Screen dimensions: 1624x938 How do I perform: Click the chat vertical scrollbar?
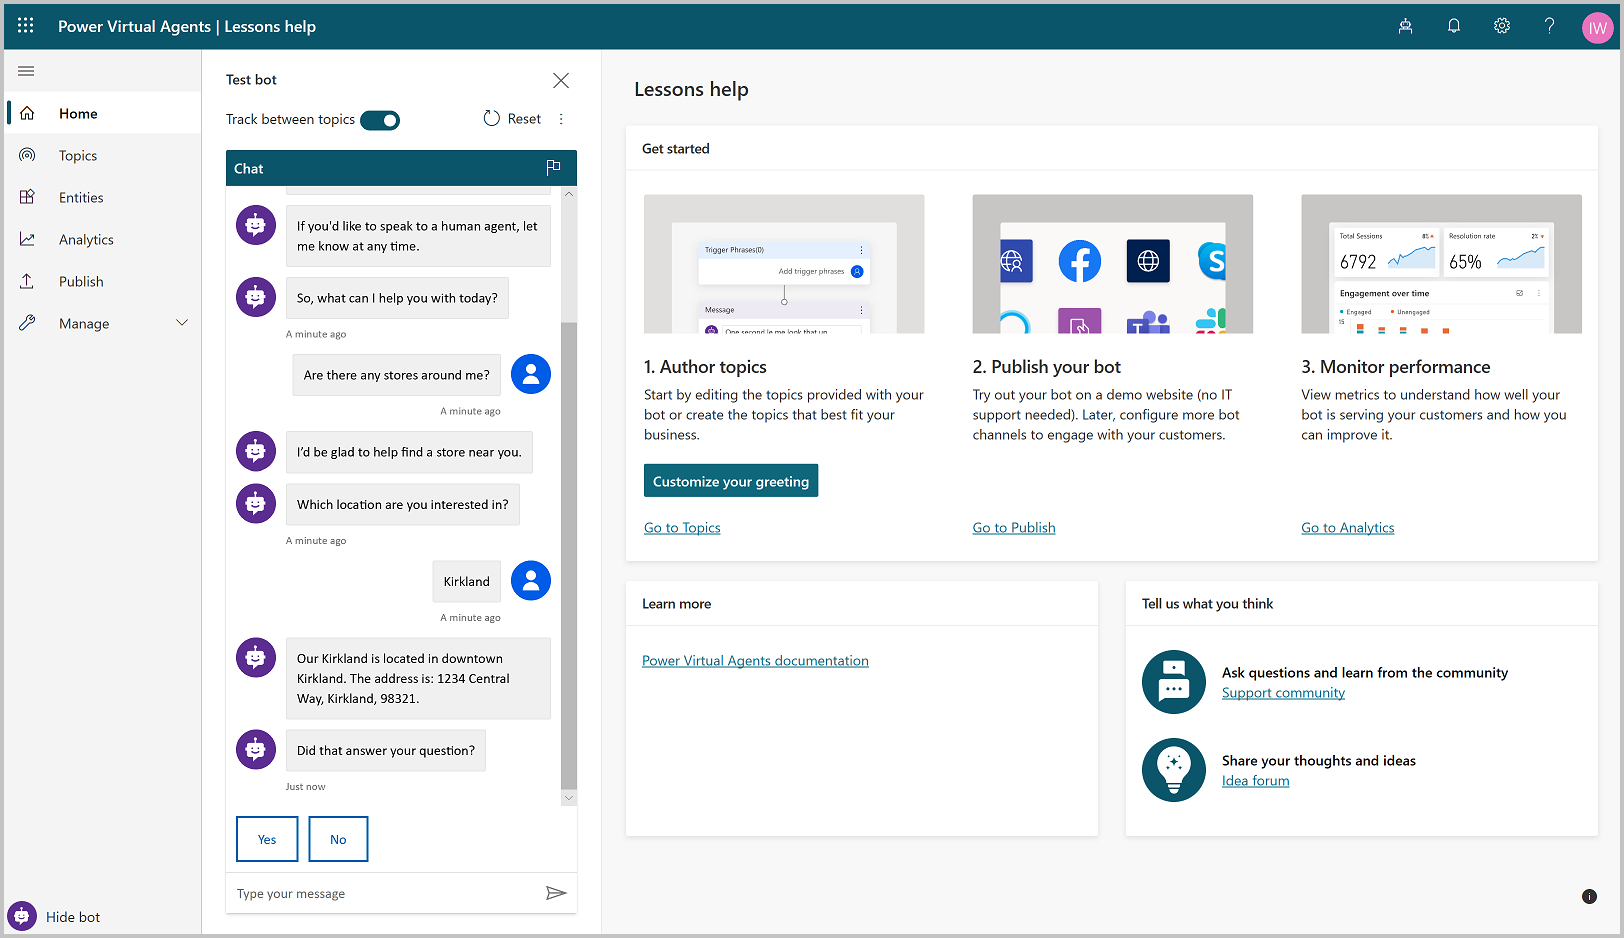pyautogui.click(x=569, y=550)
